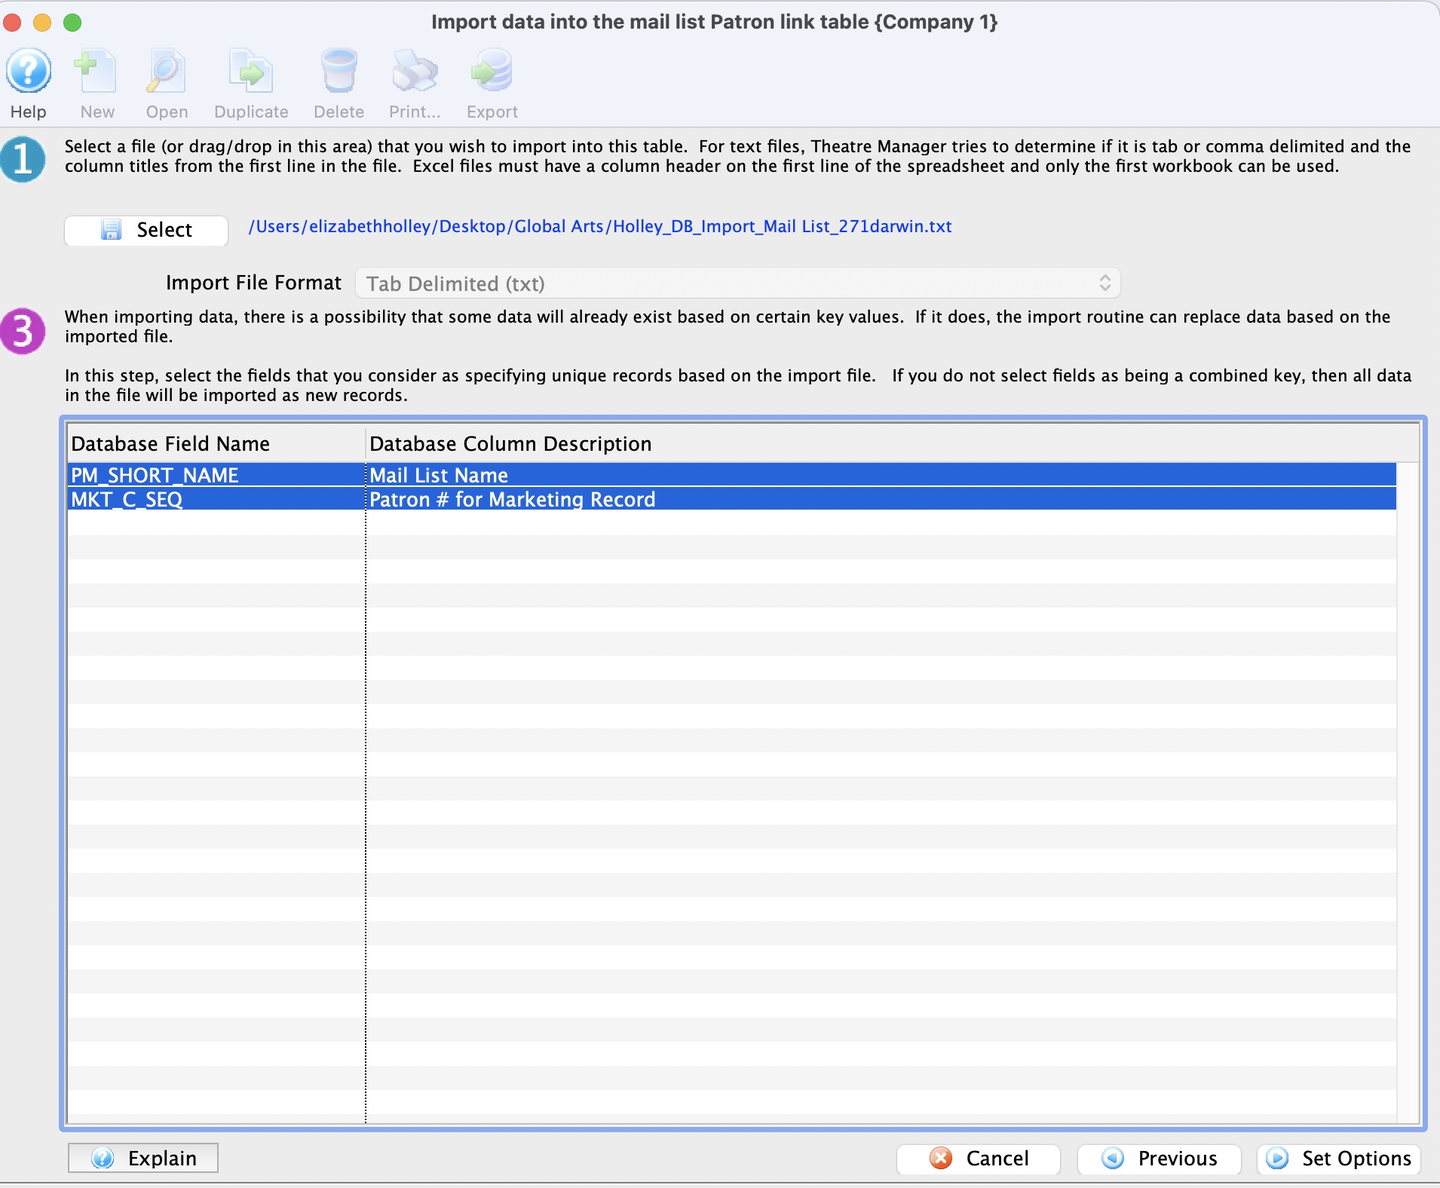The image size is (1440, 1188).
Task: Click the Delete trash can icon
Action: pos(339,72)
